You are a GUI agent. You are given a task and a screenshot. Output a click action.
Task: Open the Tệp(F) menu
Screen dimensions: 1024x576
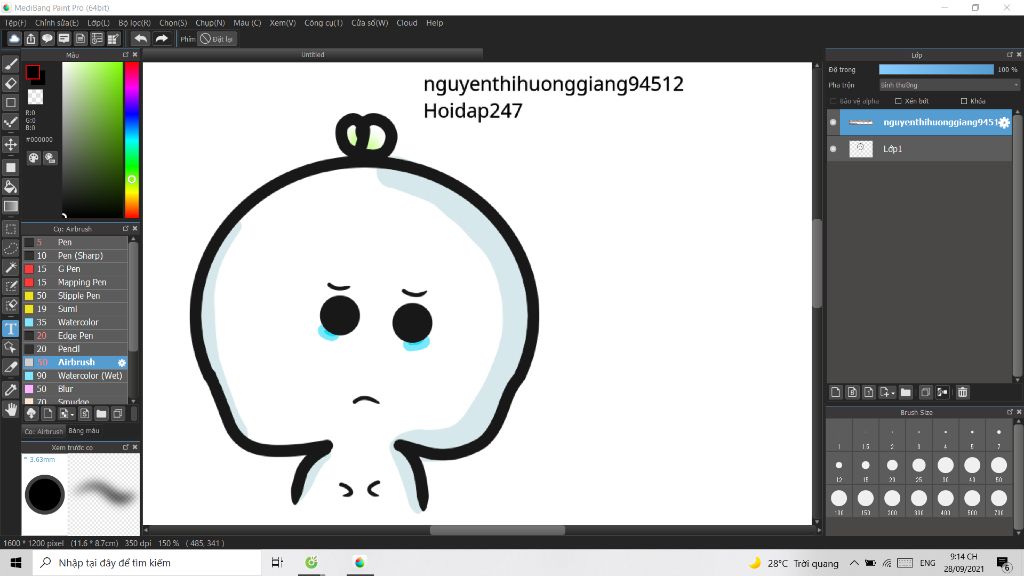pyautogui.click(x=16, y=23)
